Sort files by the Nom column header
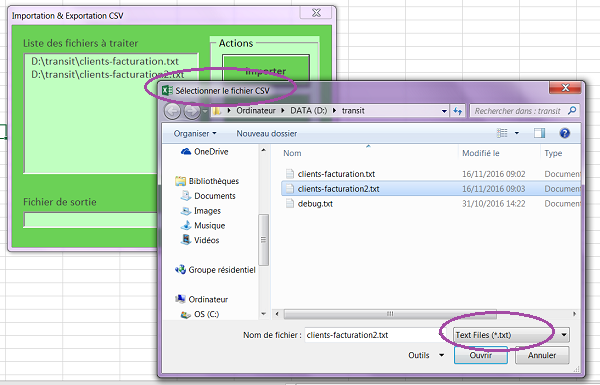 click(292, 153)
